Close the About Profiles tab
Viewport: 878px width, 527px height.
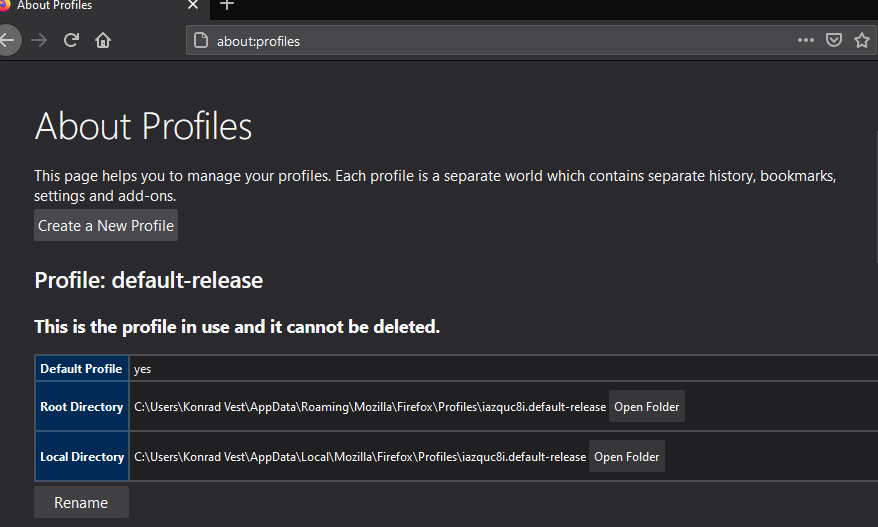[x=193, y=6]
